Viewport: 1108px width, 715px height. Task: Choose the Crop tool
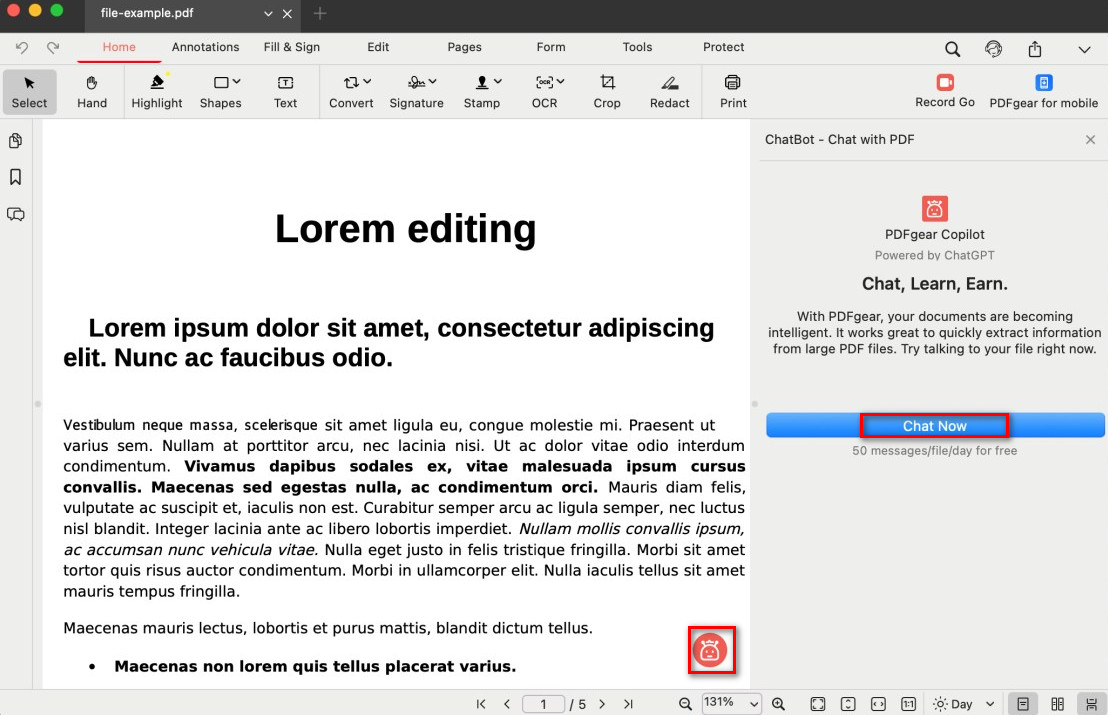(607, 91)
